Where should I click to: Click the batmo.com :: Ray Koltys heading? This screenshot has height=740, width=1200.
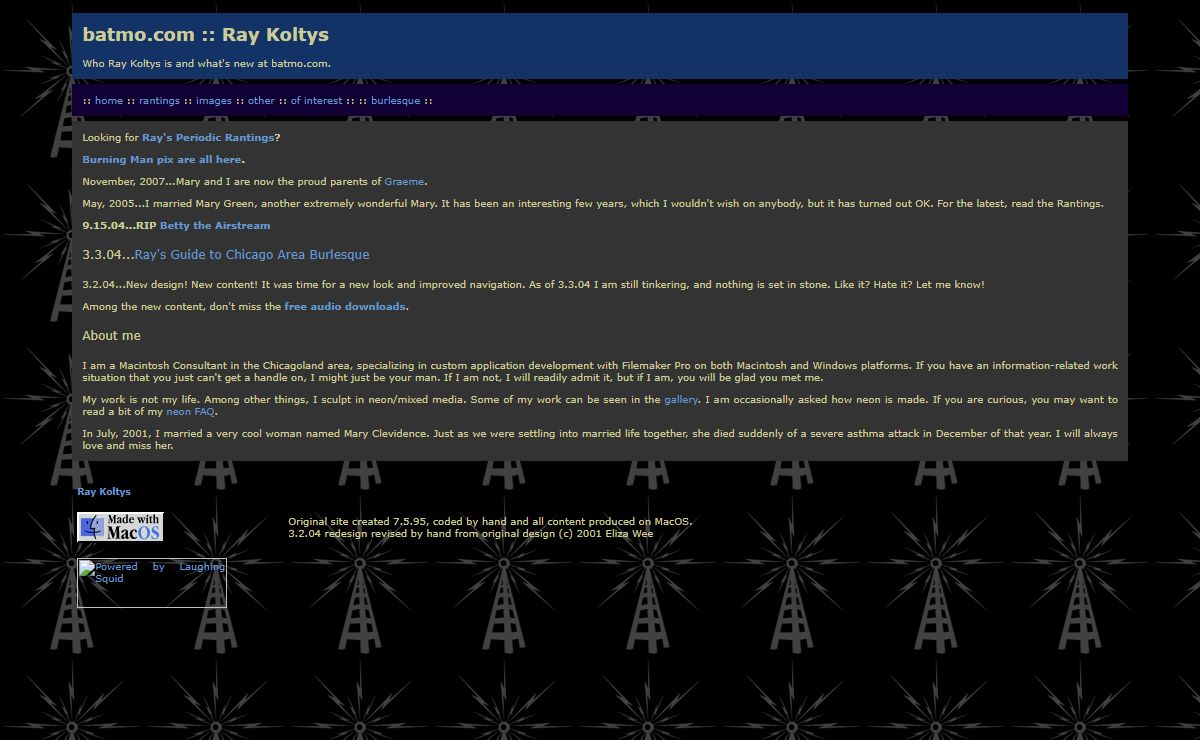click(205, 35)
